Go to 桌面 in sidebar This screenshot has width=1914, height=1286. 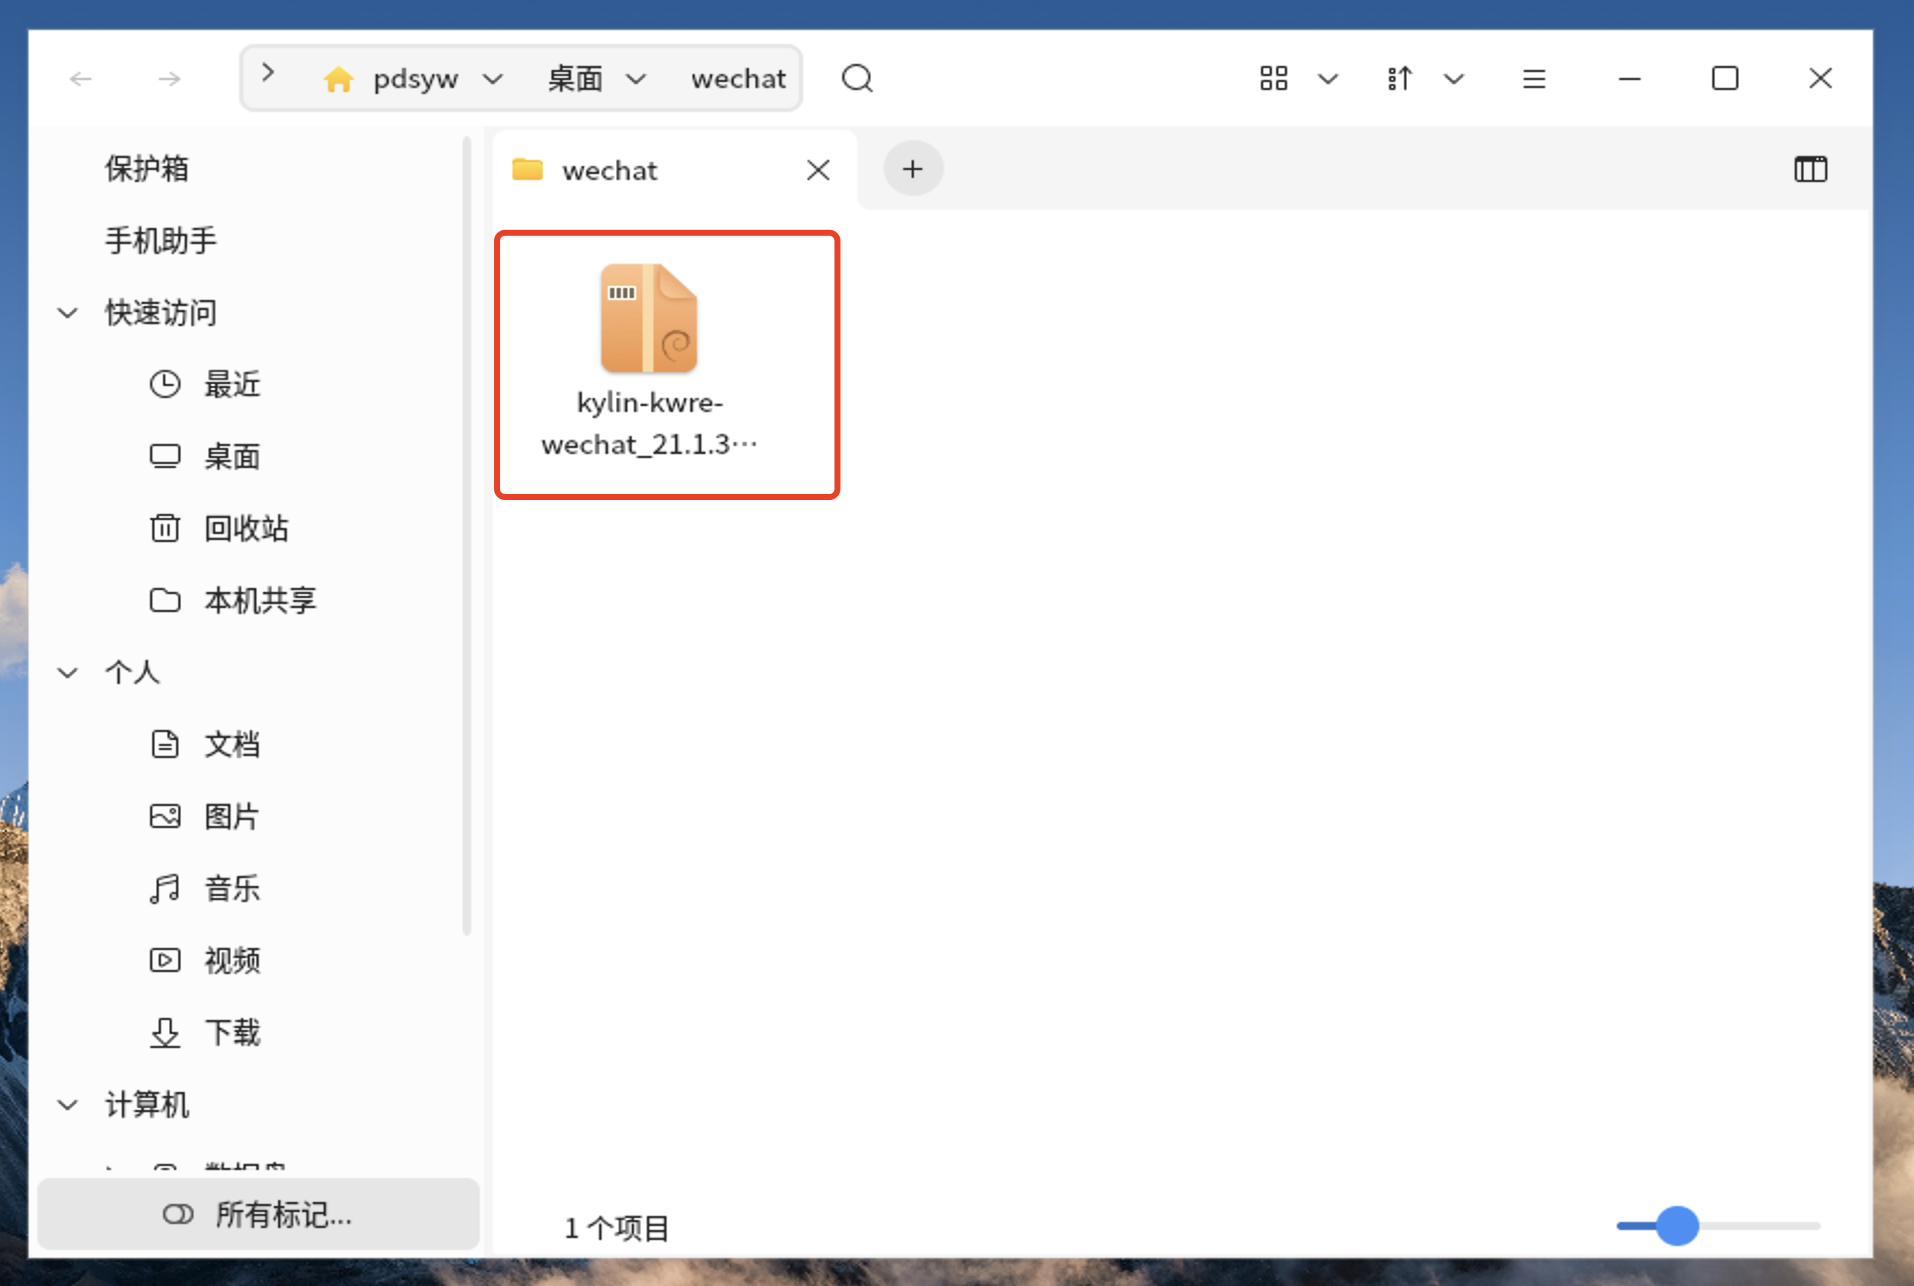click(232, 456)
